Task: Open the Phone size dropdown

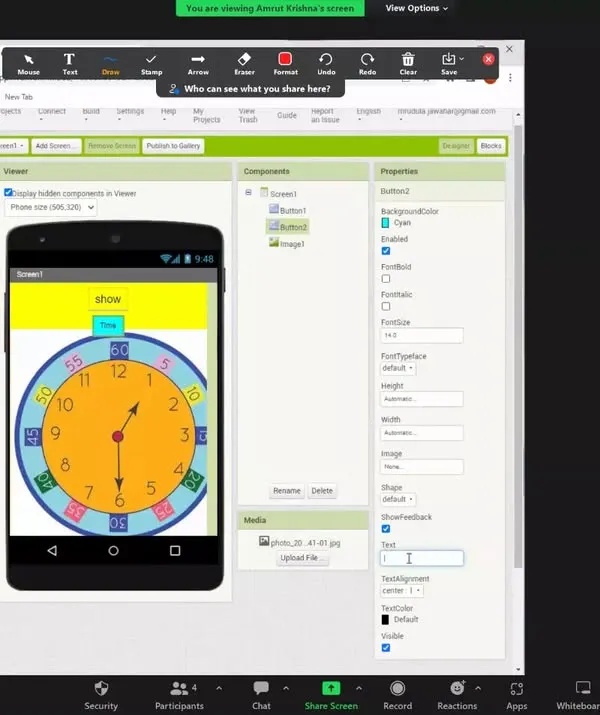Action: (51, 207)
